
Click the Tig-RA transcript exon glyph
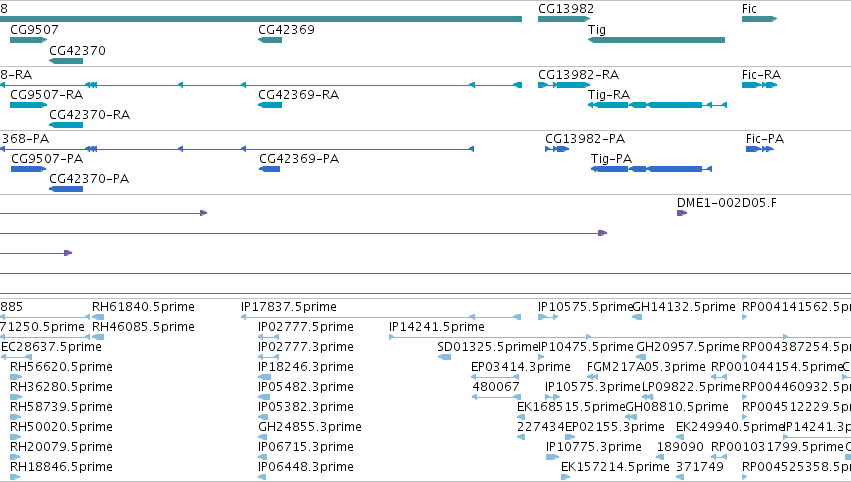click(657, 105)
